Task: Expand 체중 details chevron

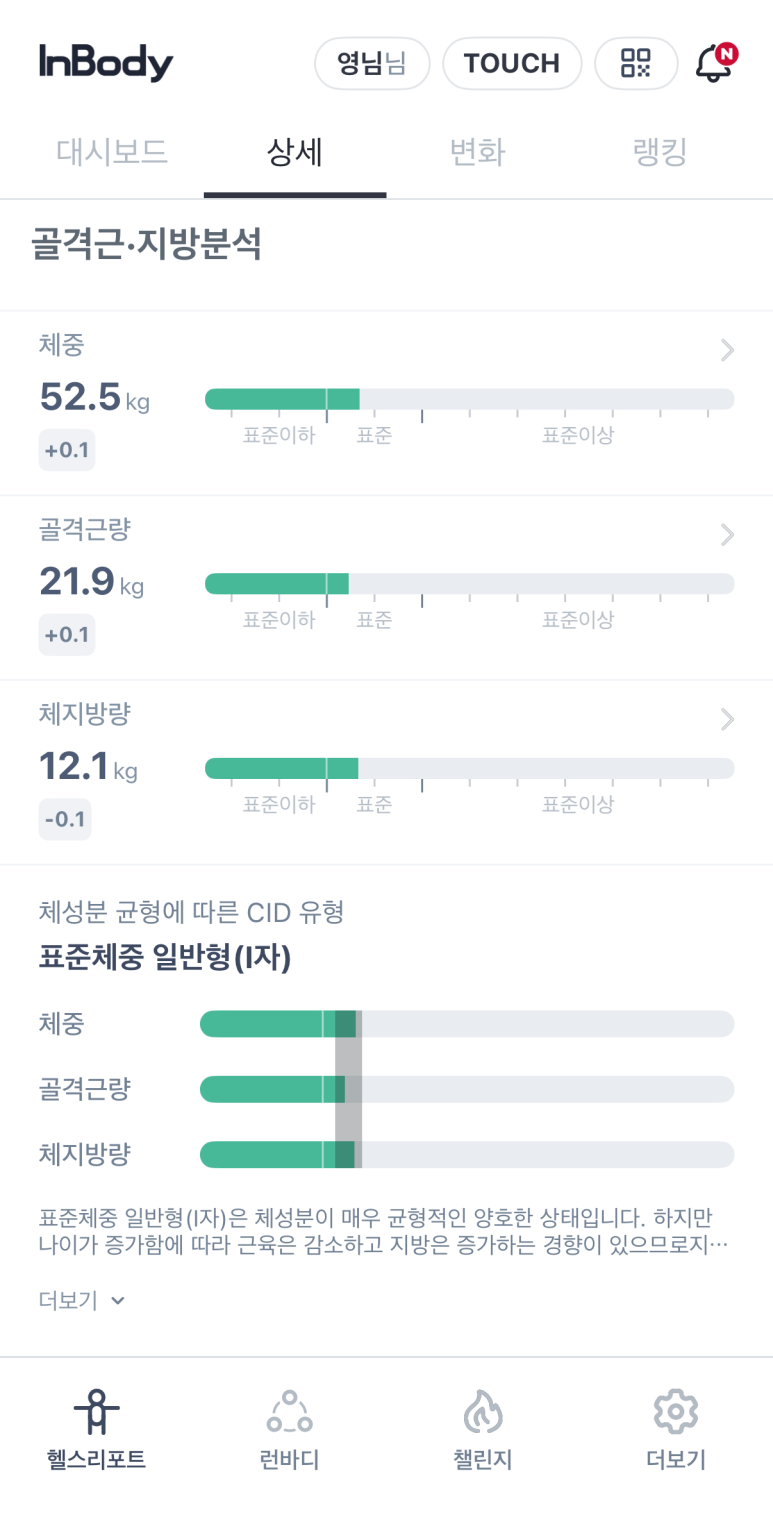Action: [x=728, y=350]
